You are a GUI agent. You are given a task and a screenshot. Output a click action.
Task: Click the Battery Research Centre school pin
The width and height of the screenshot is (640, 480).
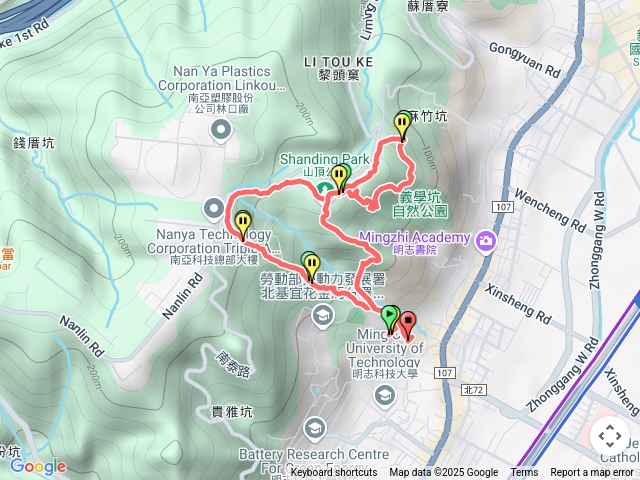coord(314,430)
